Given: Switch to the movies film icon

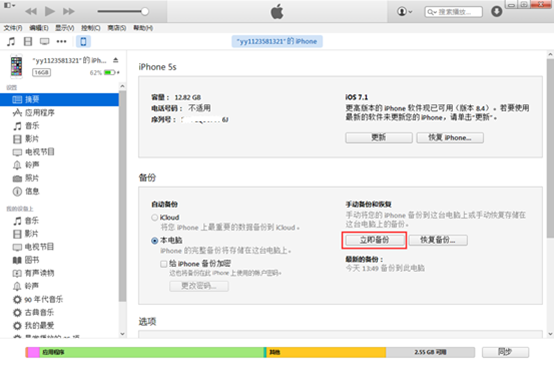Looking at the screenshot, I should pos(28,42).
